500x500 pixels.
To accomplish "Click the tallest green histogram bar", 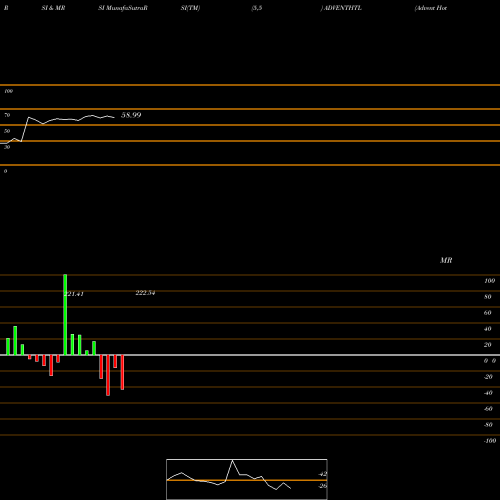I will [65, 315].
